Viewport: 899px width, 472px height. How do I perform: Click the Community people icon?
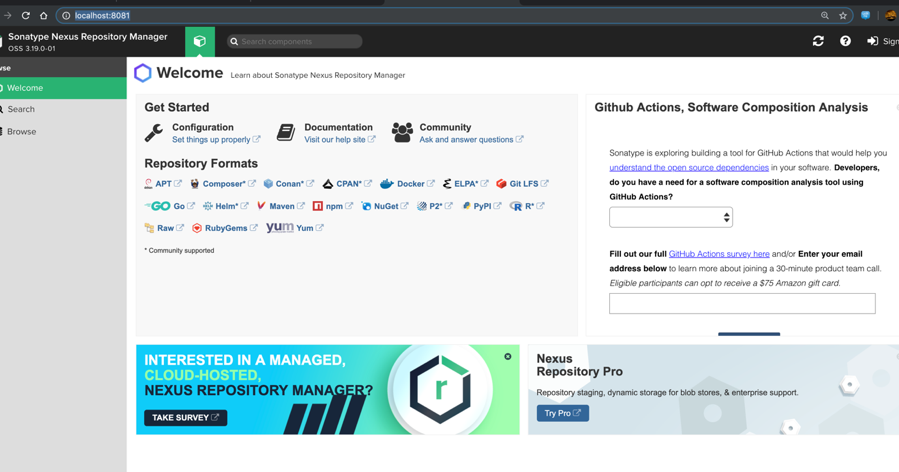402,132
